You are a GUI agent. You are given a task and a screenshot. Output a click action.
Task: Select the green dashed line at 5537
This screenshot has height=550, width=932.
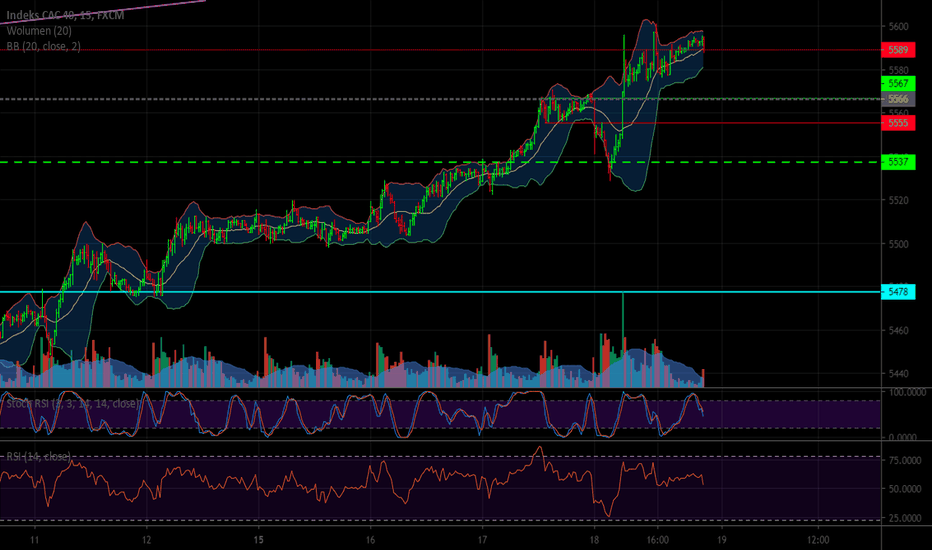440,162
